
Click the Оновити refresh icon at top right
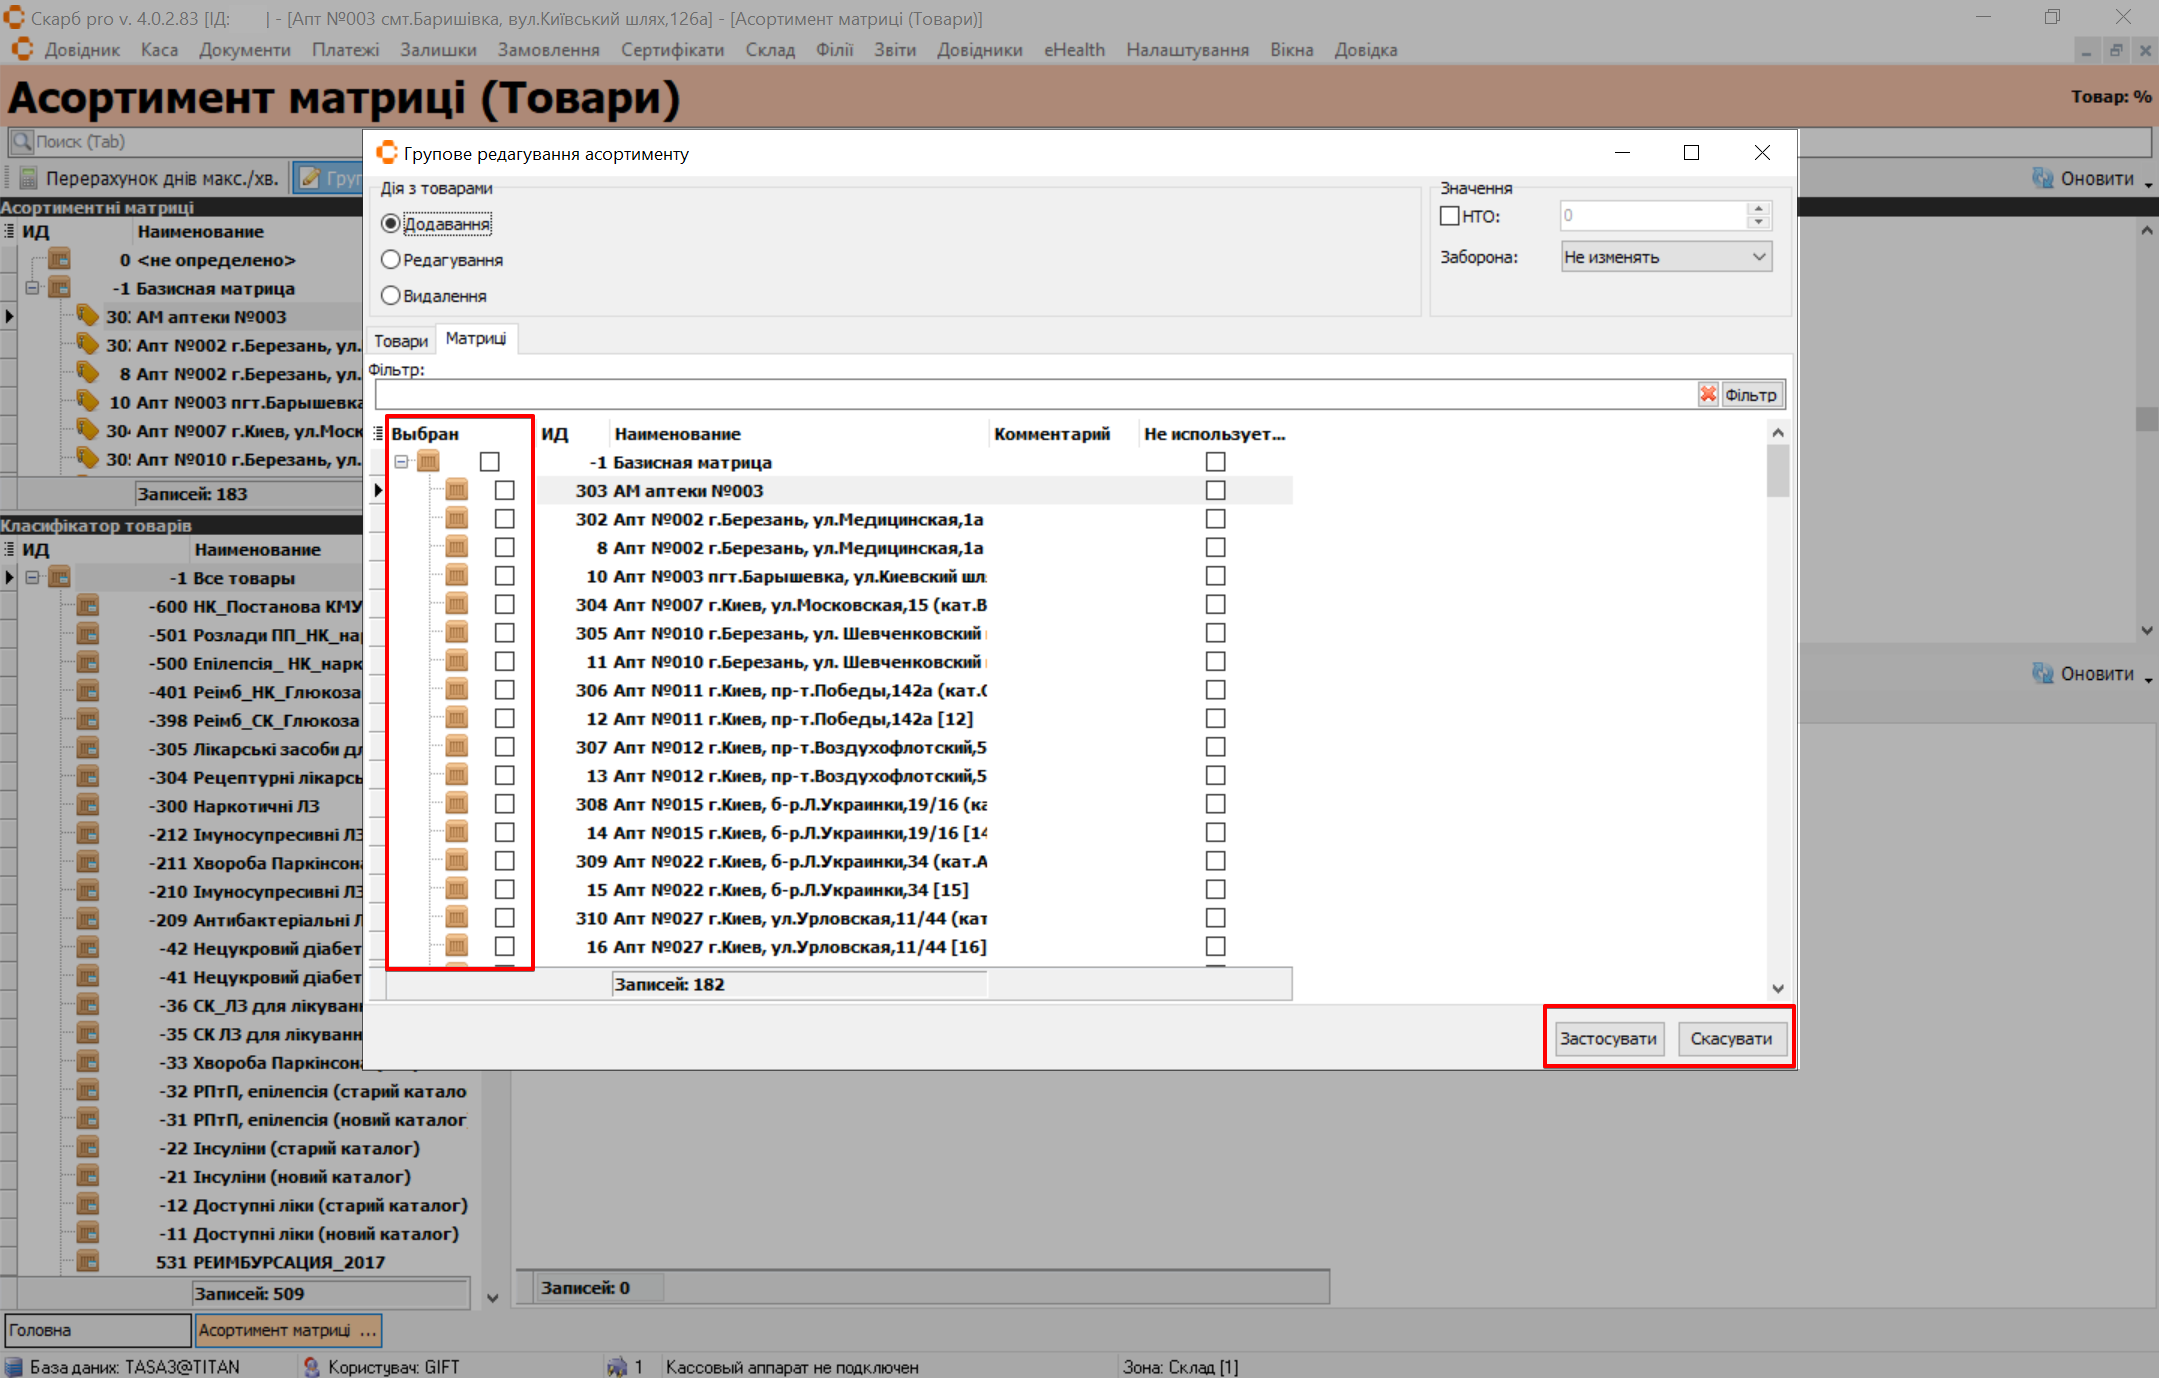coord(2042,178)
